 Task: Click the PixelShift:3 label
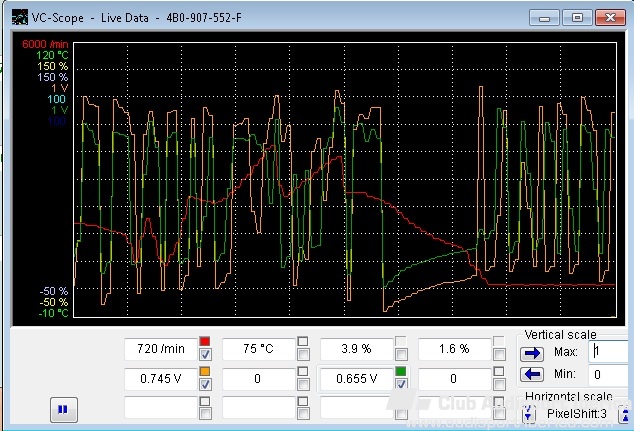(x=577, y=414)
